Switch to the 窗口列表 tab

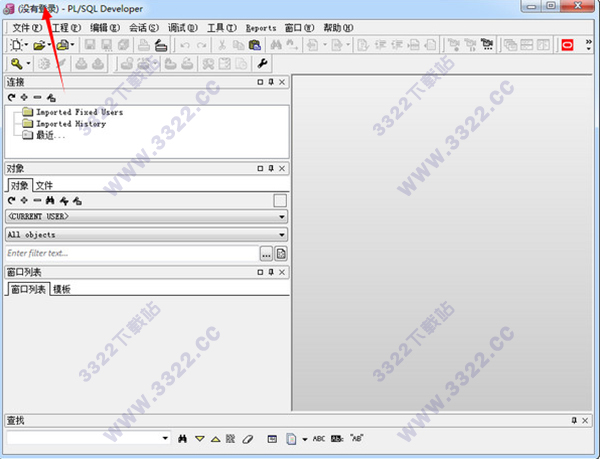click(28, 289)
